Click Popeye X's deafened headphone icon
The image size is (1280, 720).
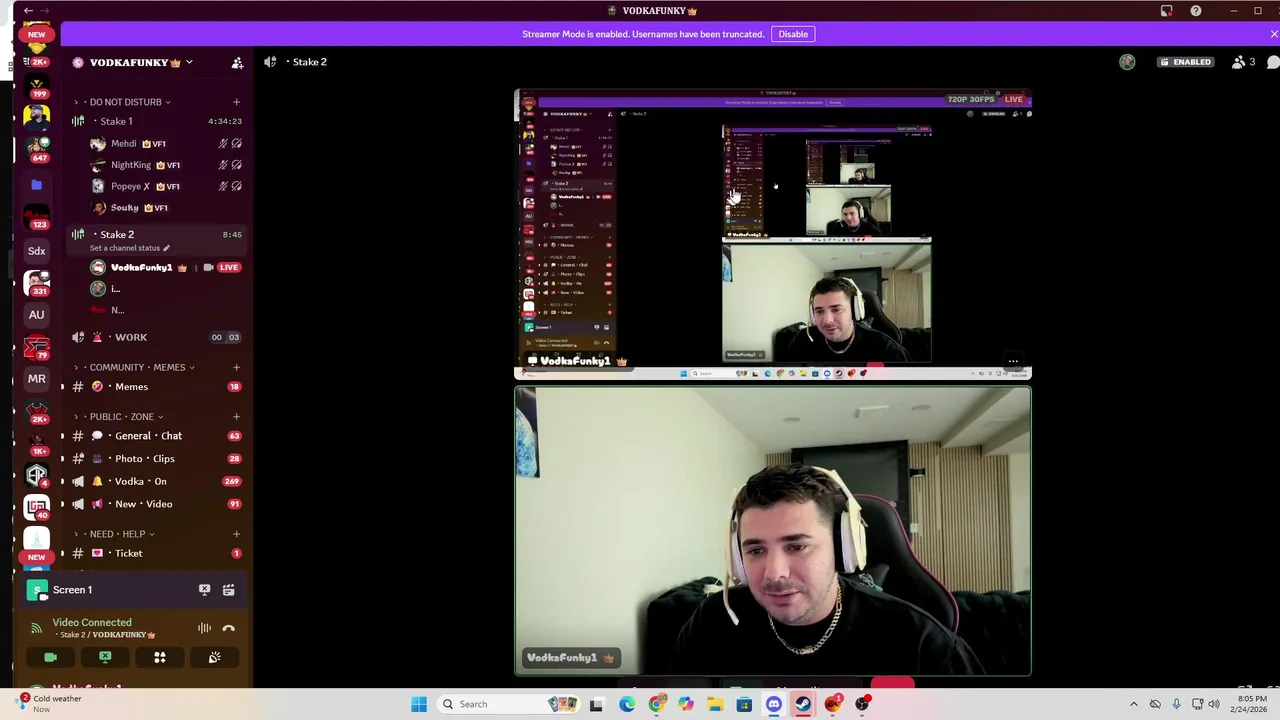[237, 186]
